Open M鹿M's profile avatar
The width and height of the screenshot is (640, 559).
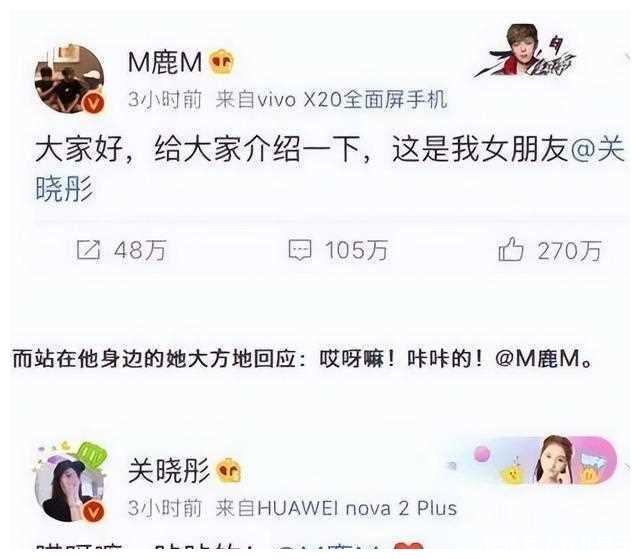click(x=69, y=79)
